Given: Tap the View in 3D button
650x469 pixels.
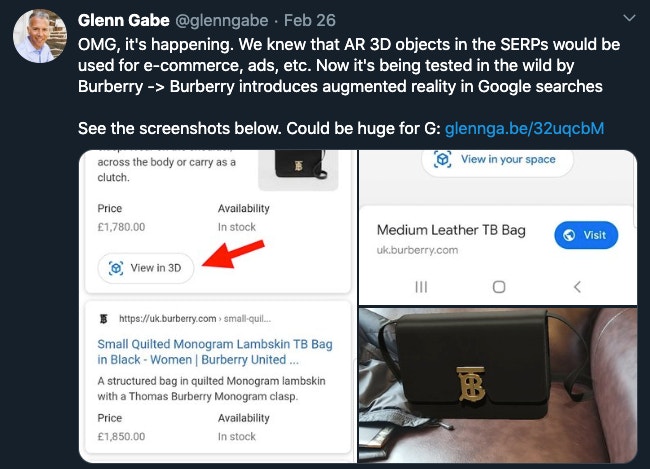Looking at the screenshot, I should [x=146, y=268].
